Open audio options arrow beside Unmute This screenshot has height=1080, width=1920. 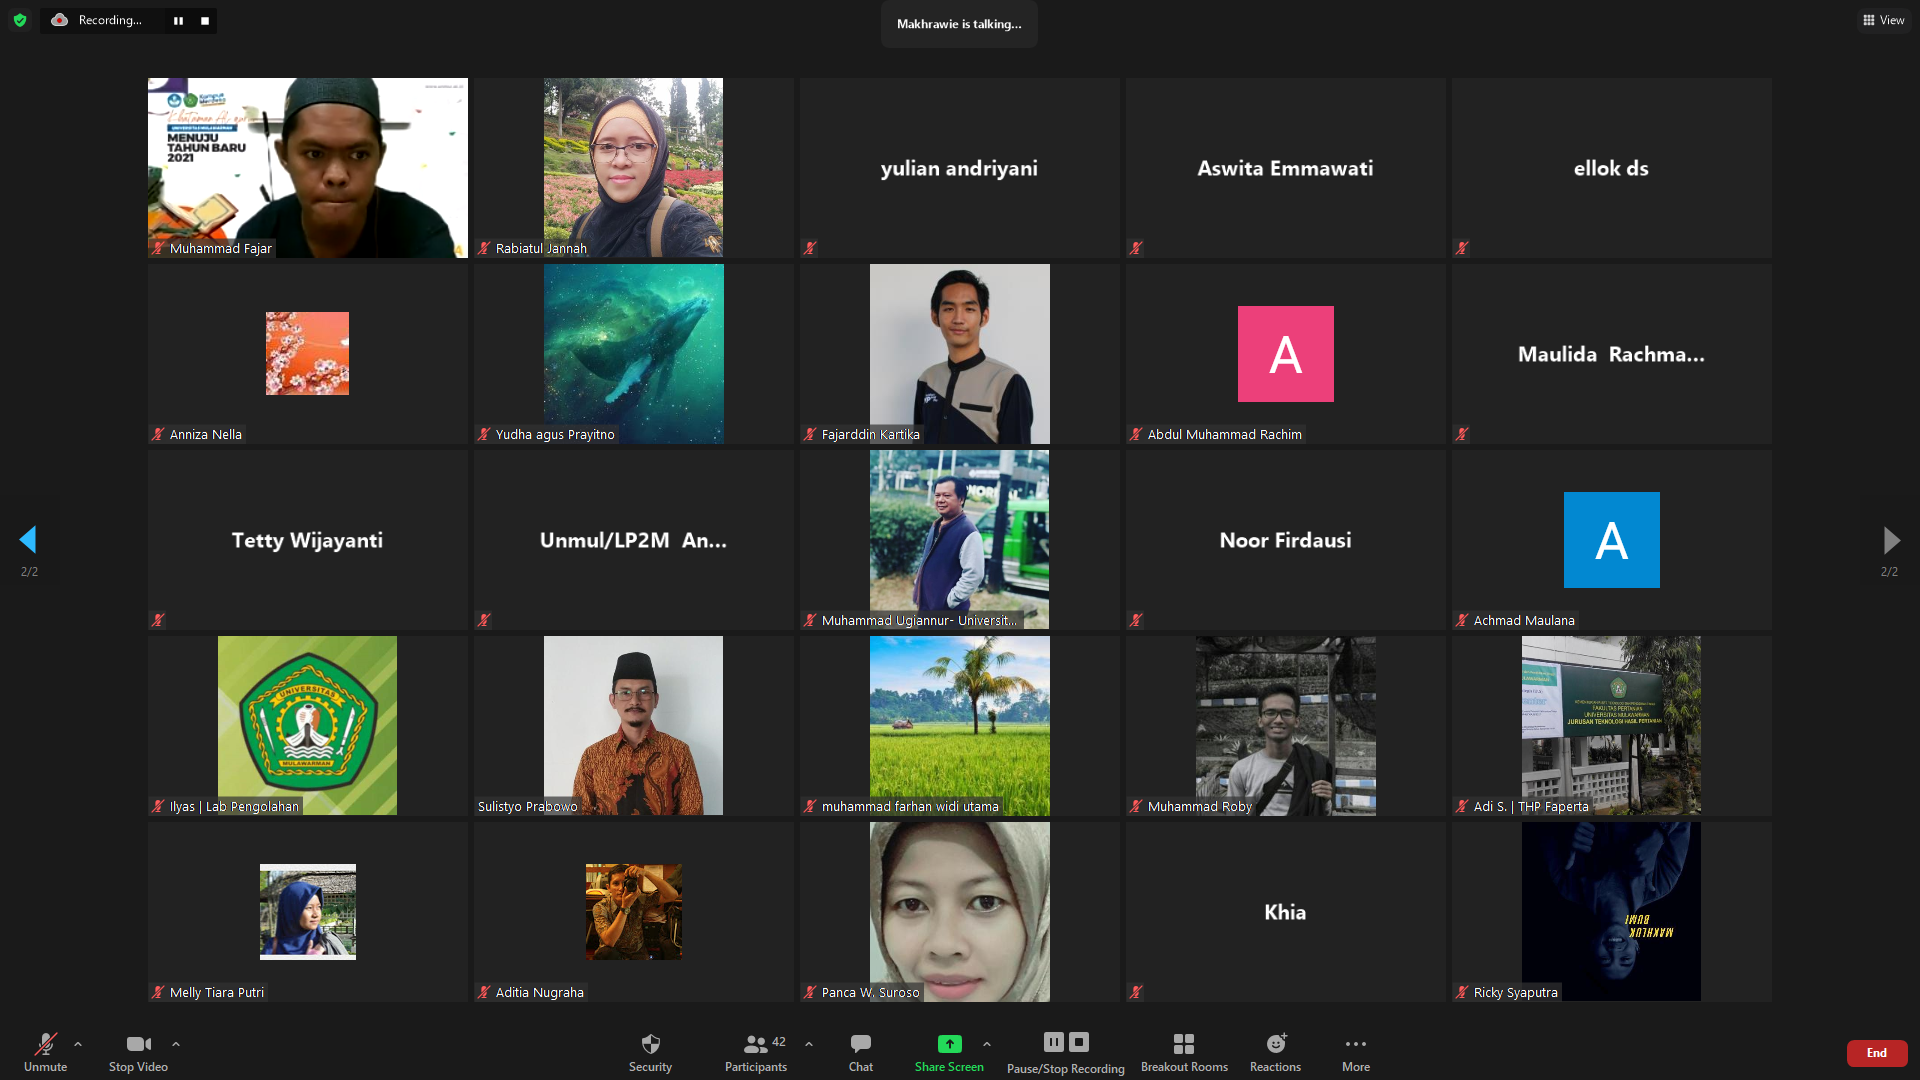(78, 1044)
